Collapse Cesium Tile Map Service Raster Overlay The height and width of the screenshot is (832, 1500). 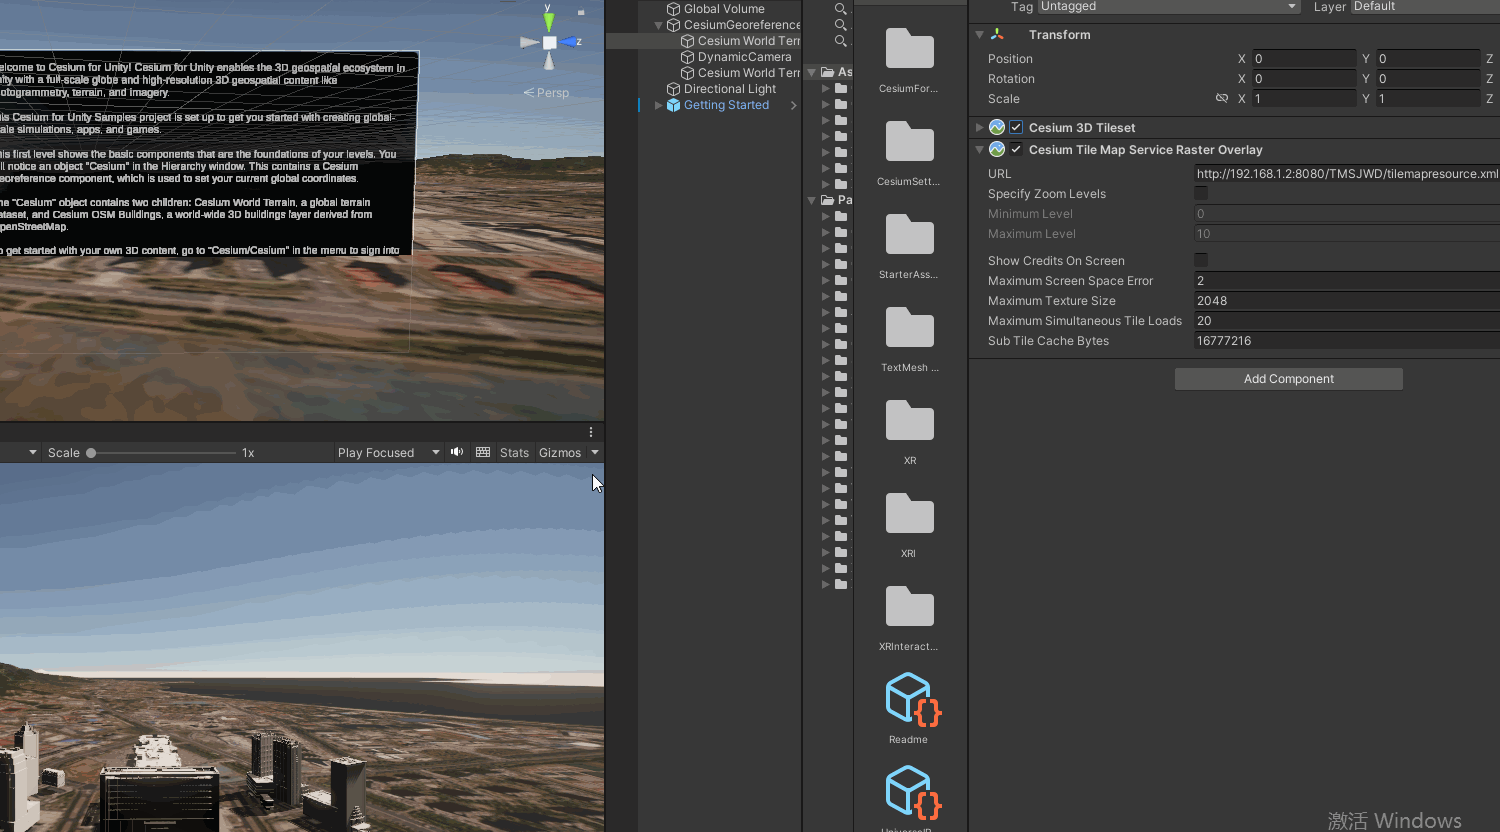(980, 150)
